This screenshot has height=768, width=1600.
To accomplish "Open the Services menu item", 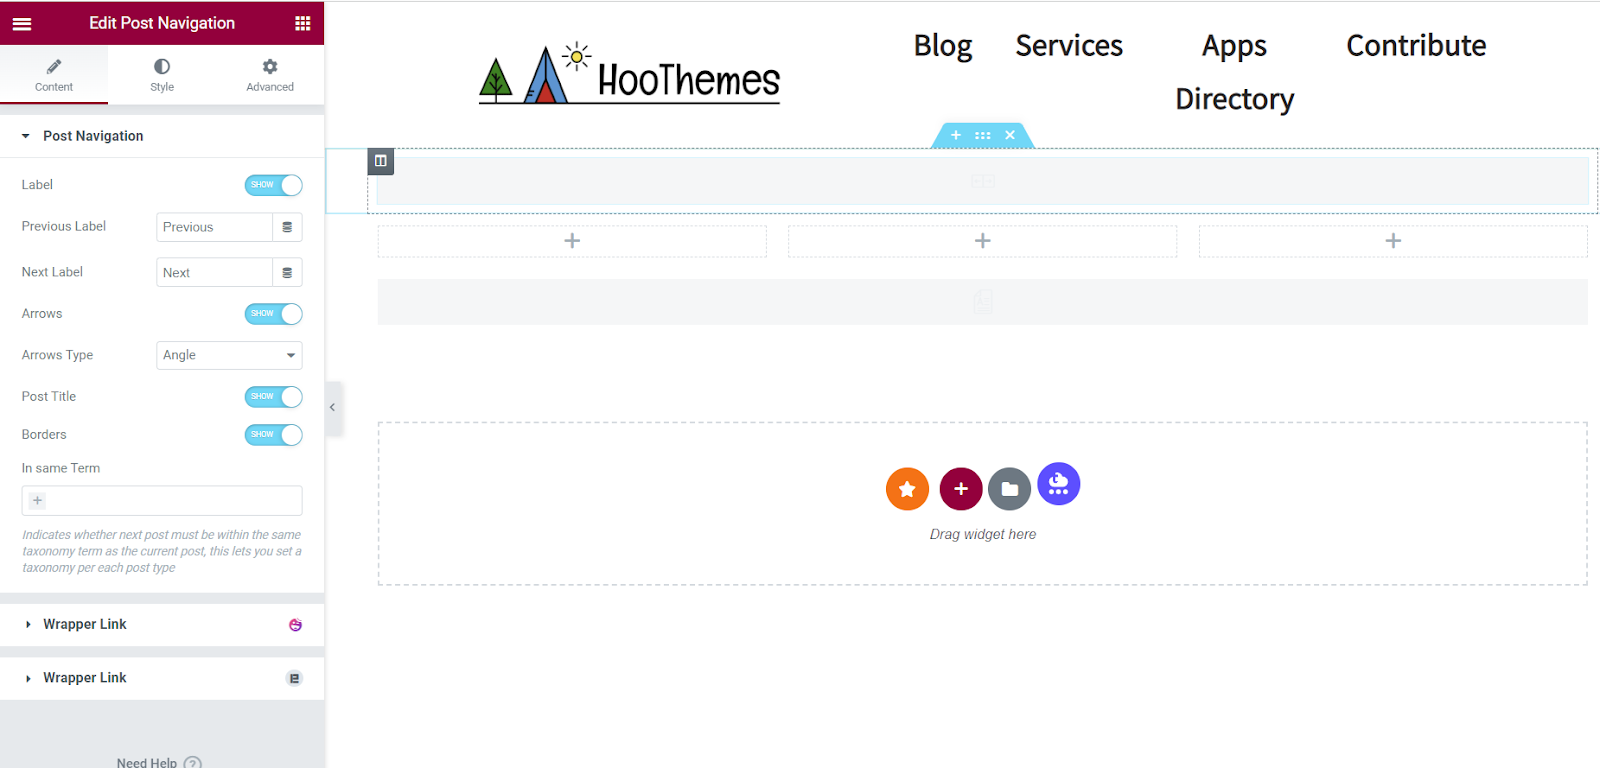I will 1069,46.
